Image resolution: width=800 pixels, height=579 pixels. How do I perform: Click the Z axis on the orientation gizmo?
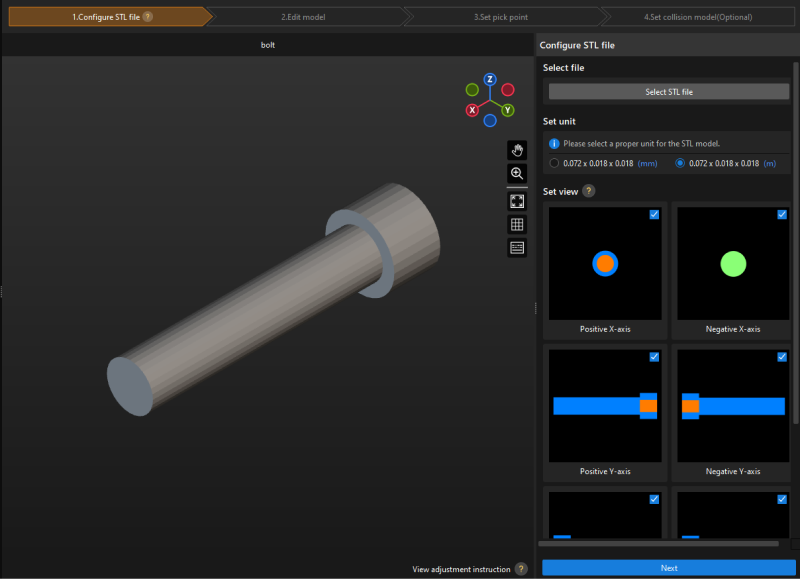[x=488, y=79]
